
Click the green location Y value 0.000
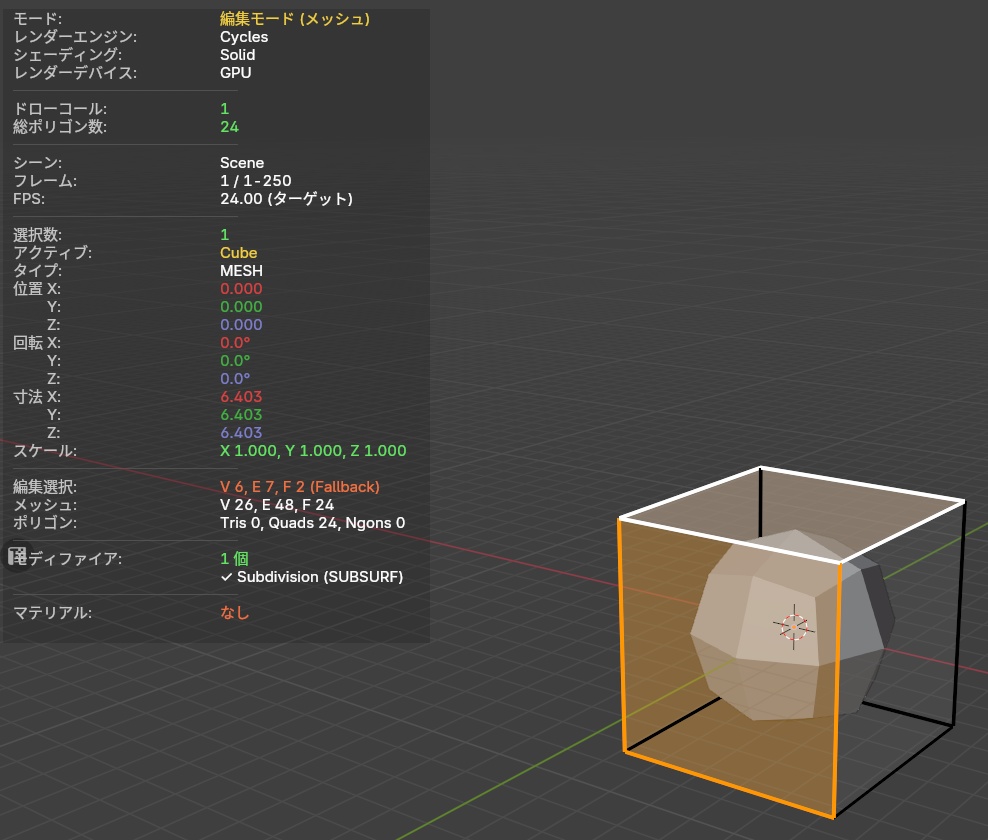(x=241, y=307)
